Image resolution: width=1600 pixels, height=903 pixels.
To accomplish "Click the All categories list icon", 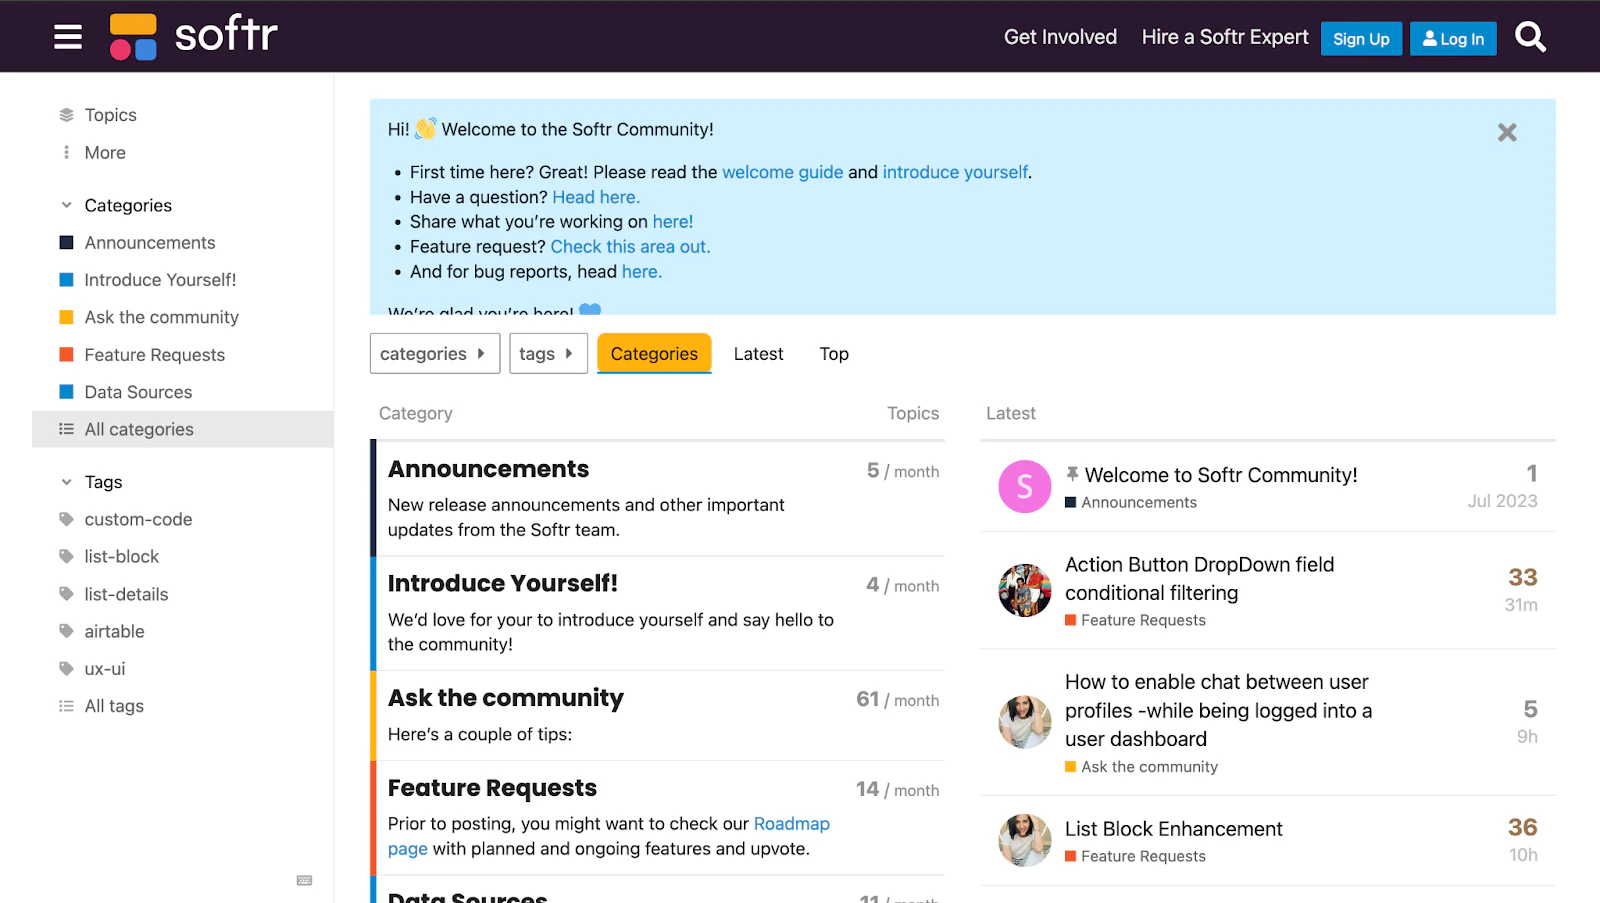I will [66, 429].
